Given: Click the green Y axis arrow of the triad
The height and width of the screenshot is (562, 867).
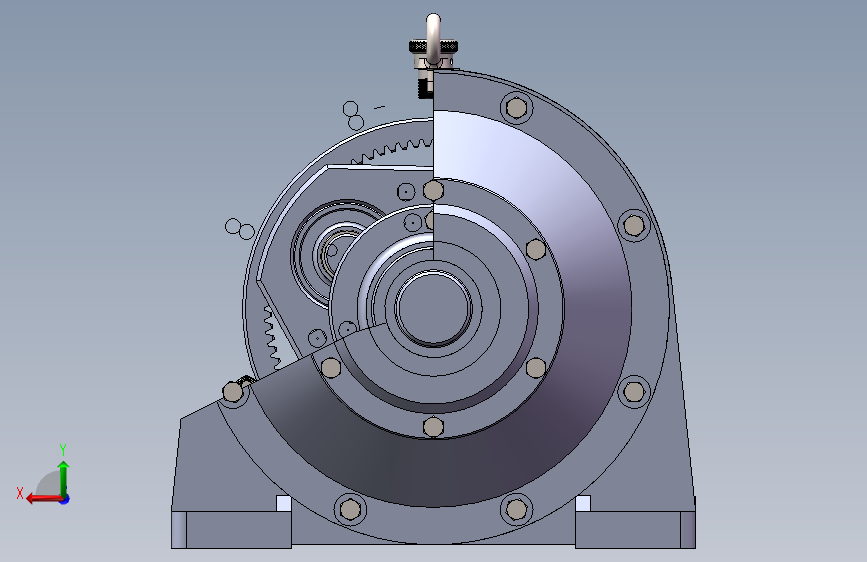Looking at the screenshot, I should point(64,479).
